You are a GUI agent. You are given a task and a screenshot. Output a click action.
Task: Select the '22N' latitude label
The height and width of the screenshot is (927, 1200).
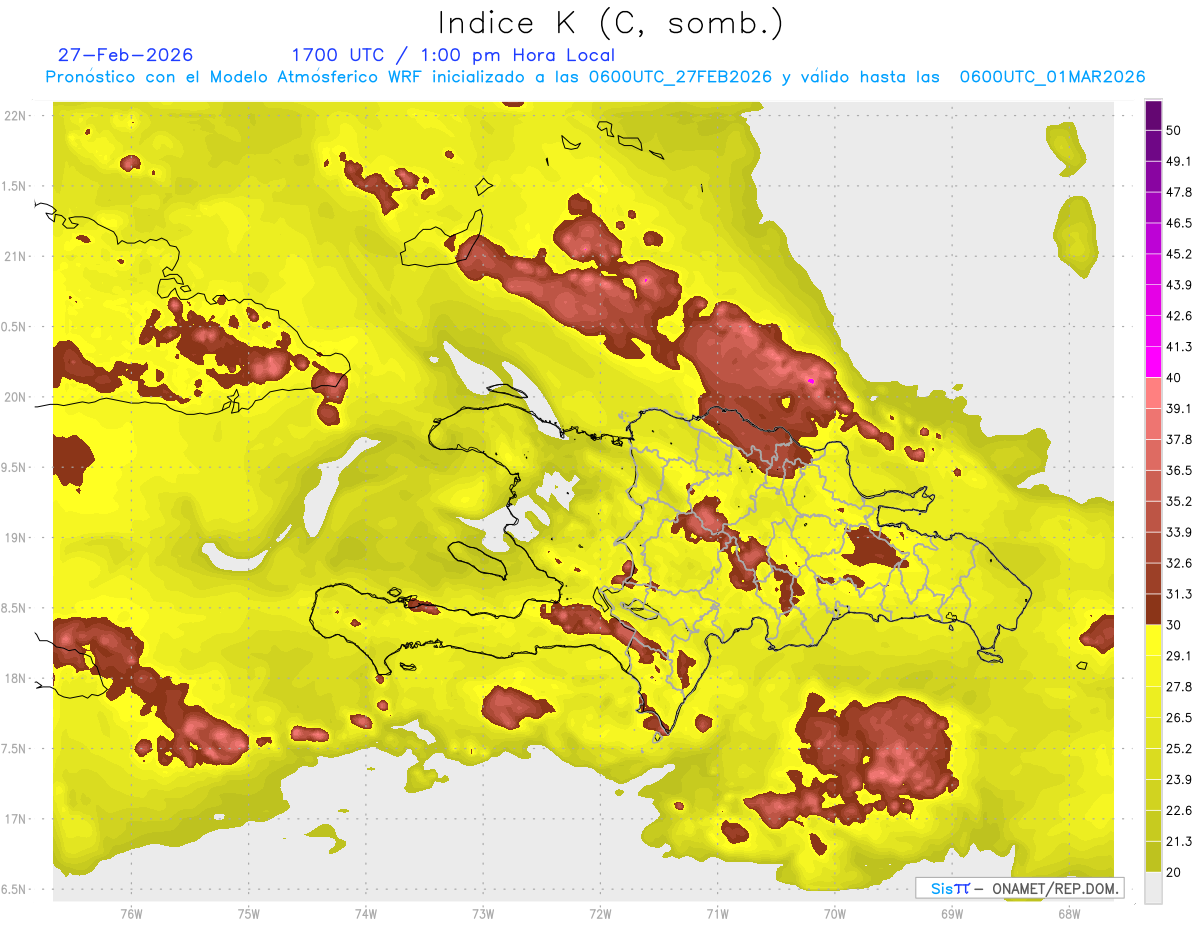pos(17,116)
